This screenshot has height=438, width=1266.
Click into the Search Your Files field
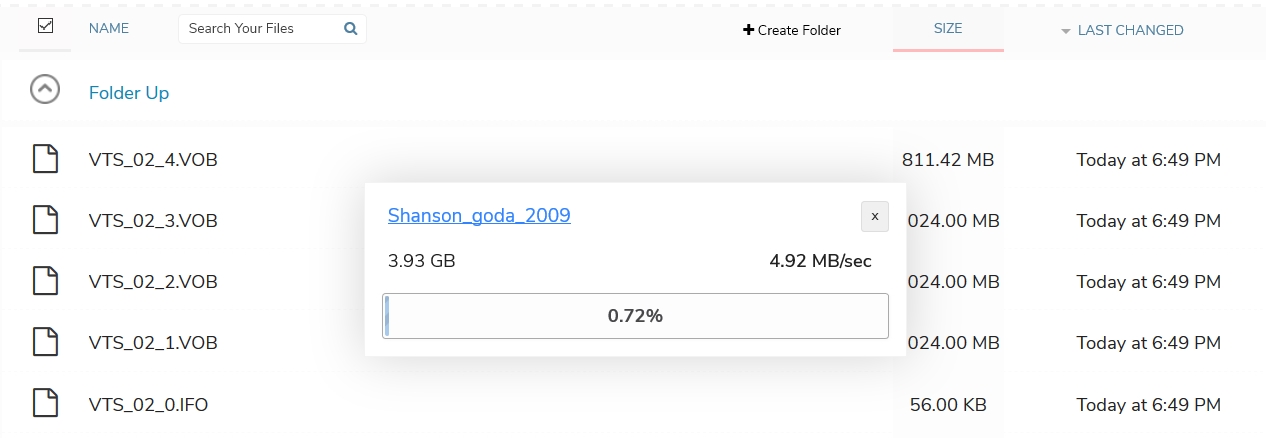point(260,29)
